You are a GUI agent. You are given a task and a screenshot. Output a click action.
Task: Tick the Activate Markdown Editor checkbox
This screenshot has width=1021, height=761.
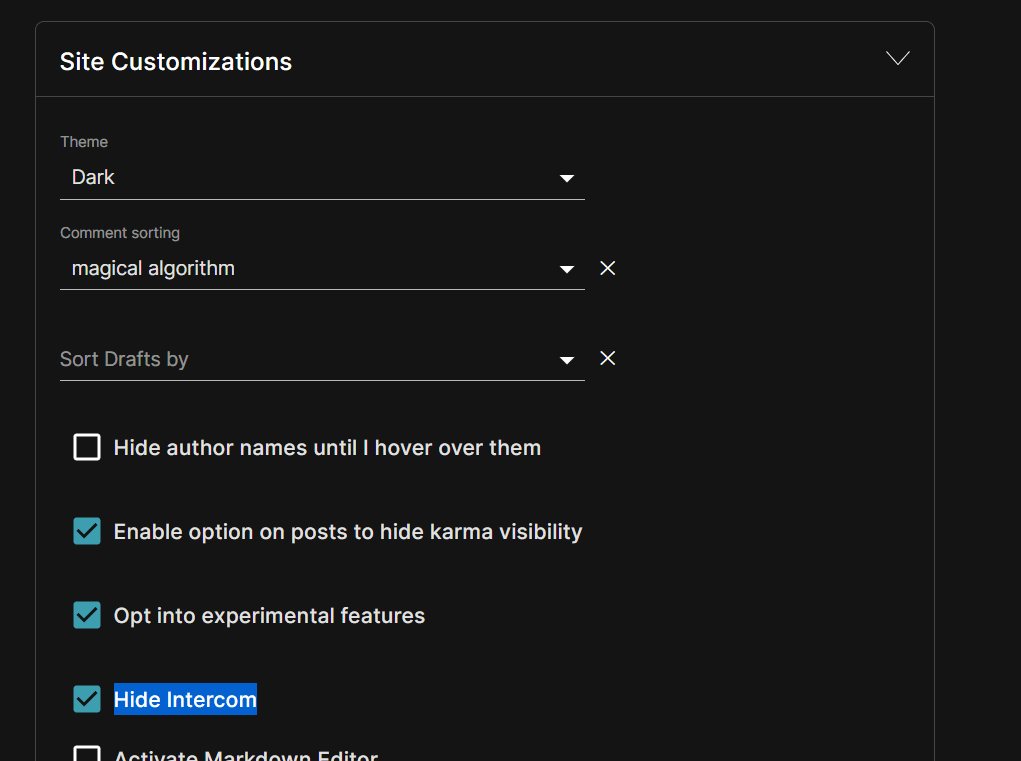click(x=87, y=754)
